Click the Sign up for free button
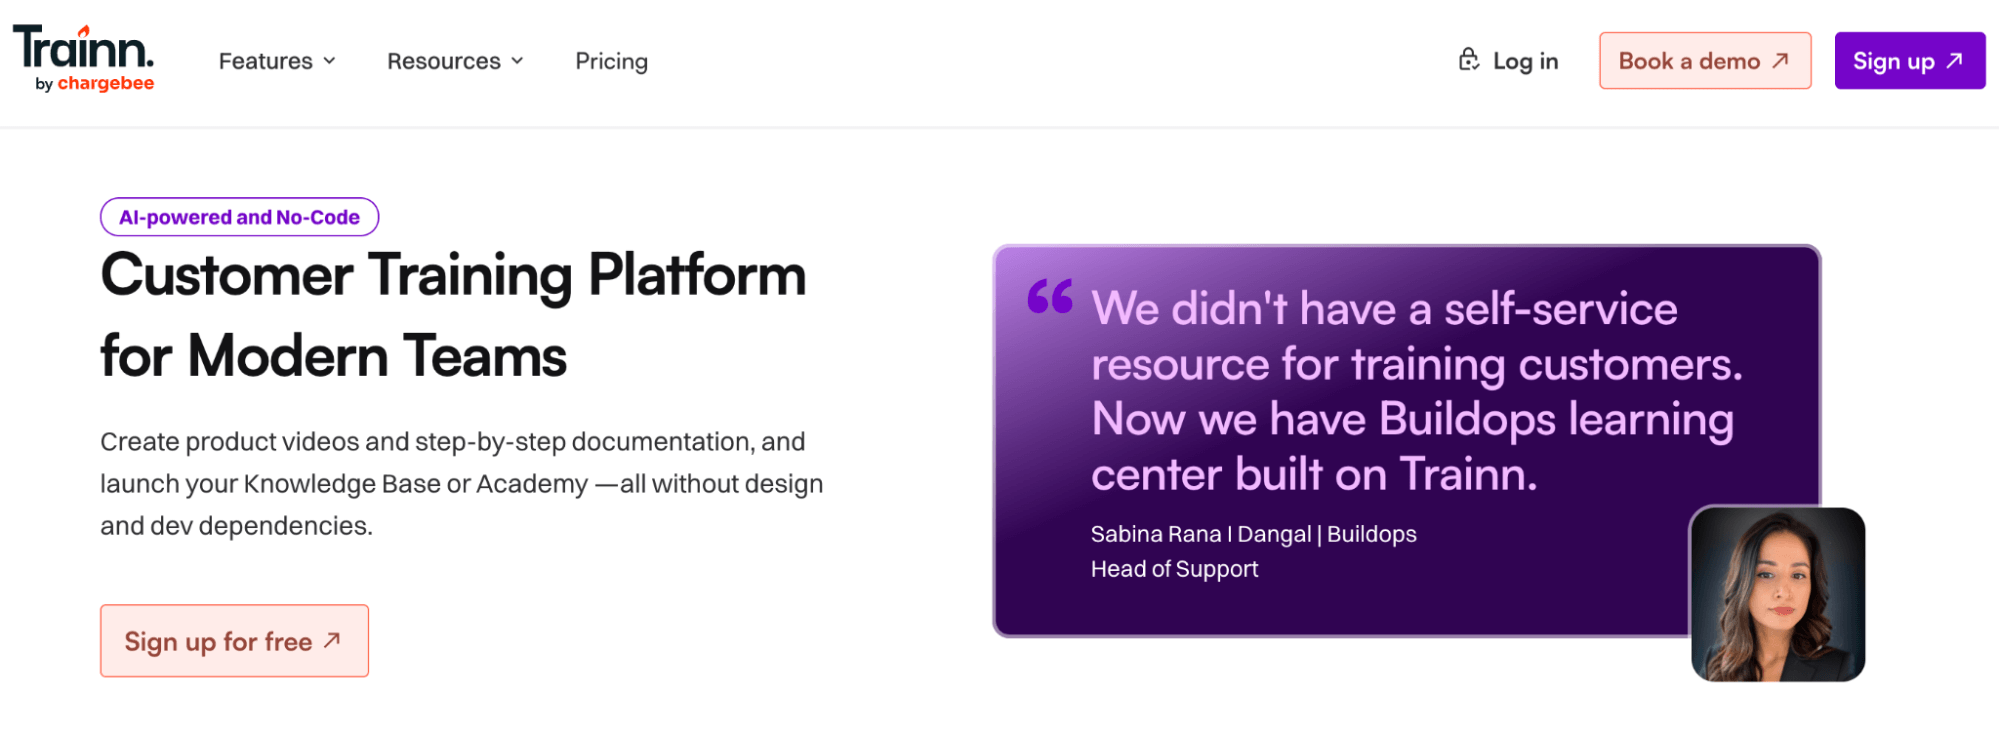1999x753 pixels. 234,641
